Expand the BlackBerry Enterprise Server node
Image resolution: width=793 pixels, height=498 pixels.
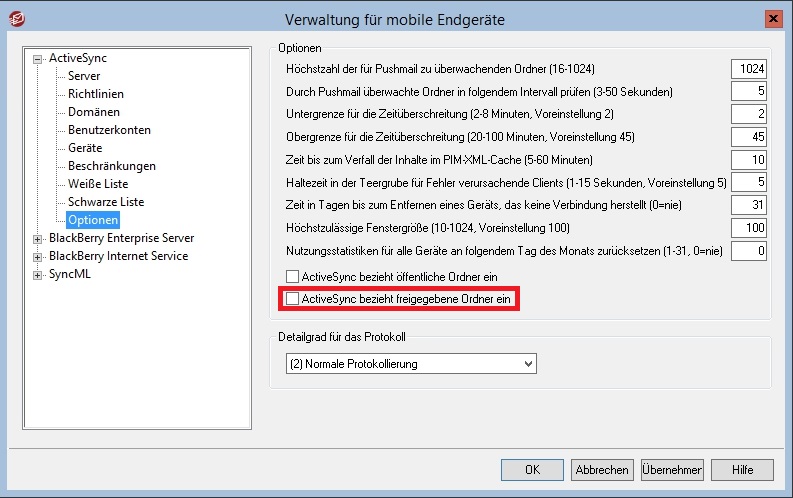click(x=38, y=238)
